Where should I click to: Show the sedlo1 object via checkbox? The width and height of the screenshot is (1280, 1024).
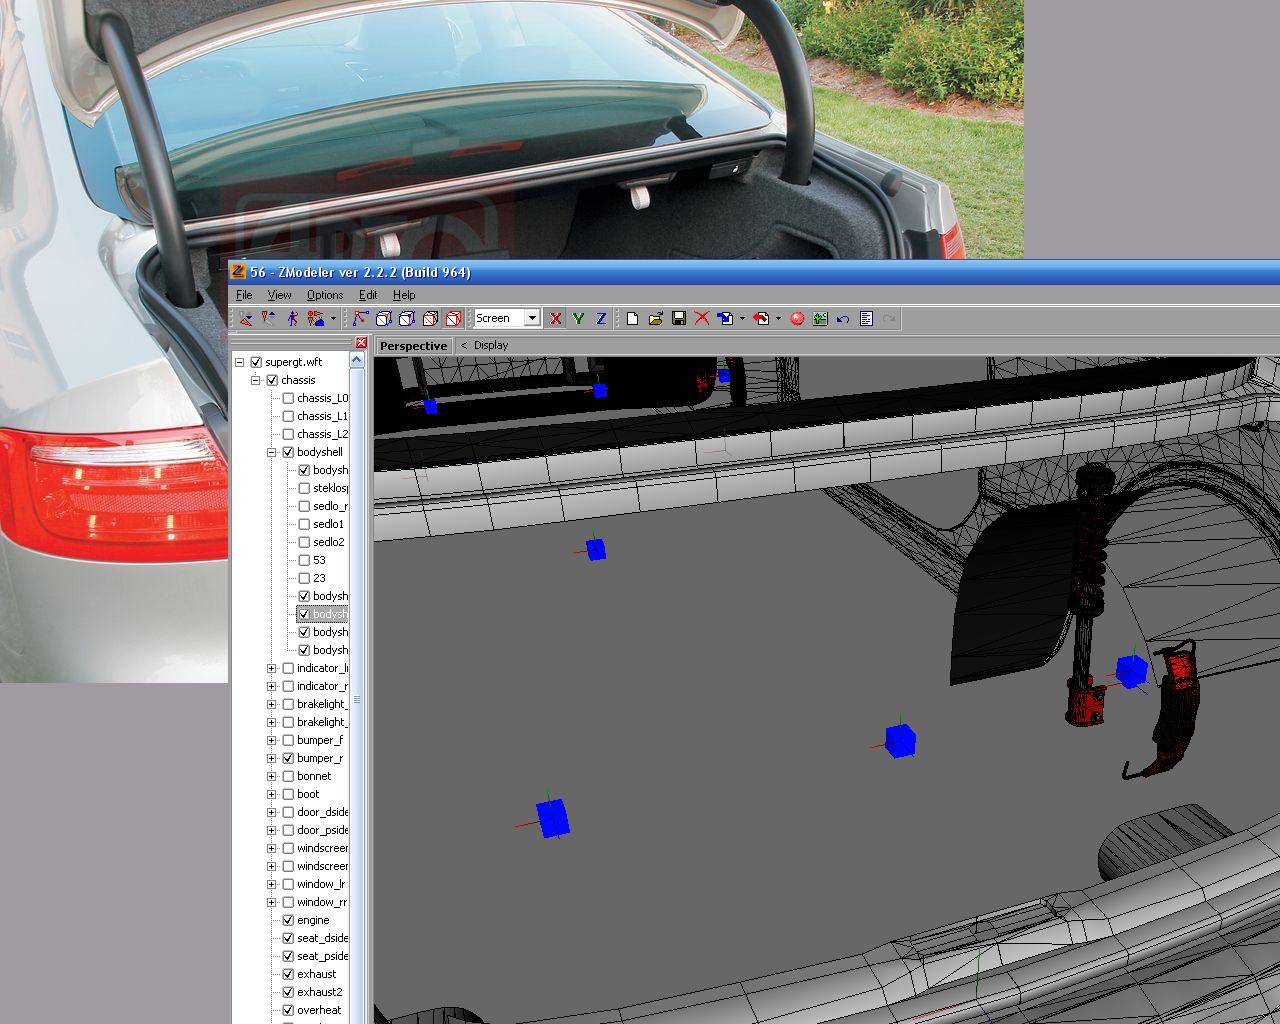tap(304, 524)
